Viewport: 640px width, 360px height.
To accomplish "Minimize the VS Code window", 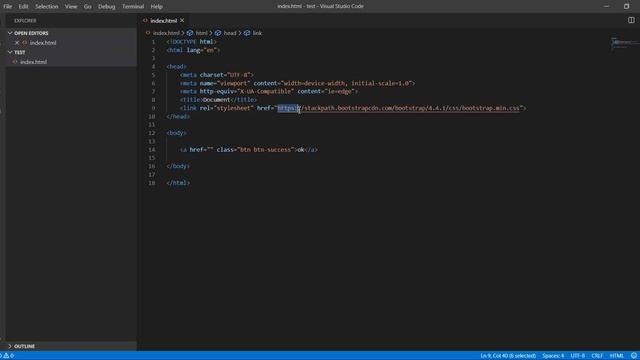I will pyautogui.click(x=606, y=7).
